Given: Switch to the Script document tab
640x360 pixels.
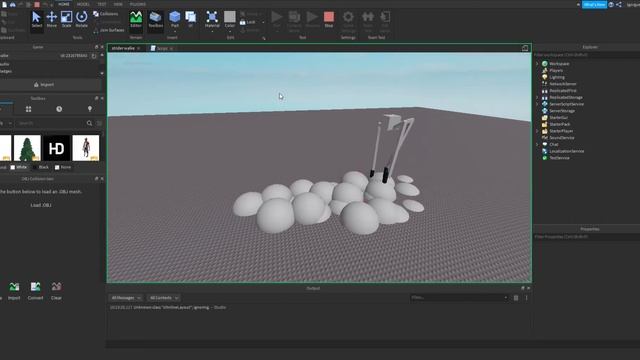Looking at the screenshot, I should [162, 48].
